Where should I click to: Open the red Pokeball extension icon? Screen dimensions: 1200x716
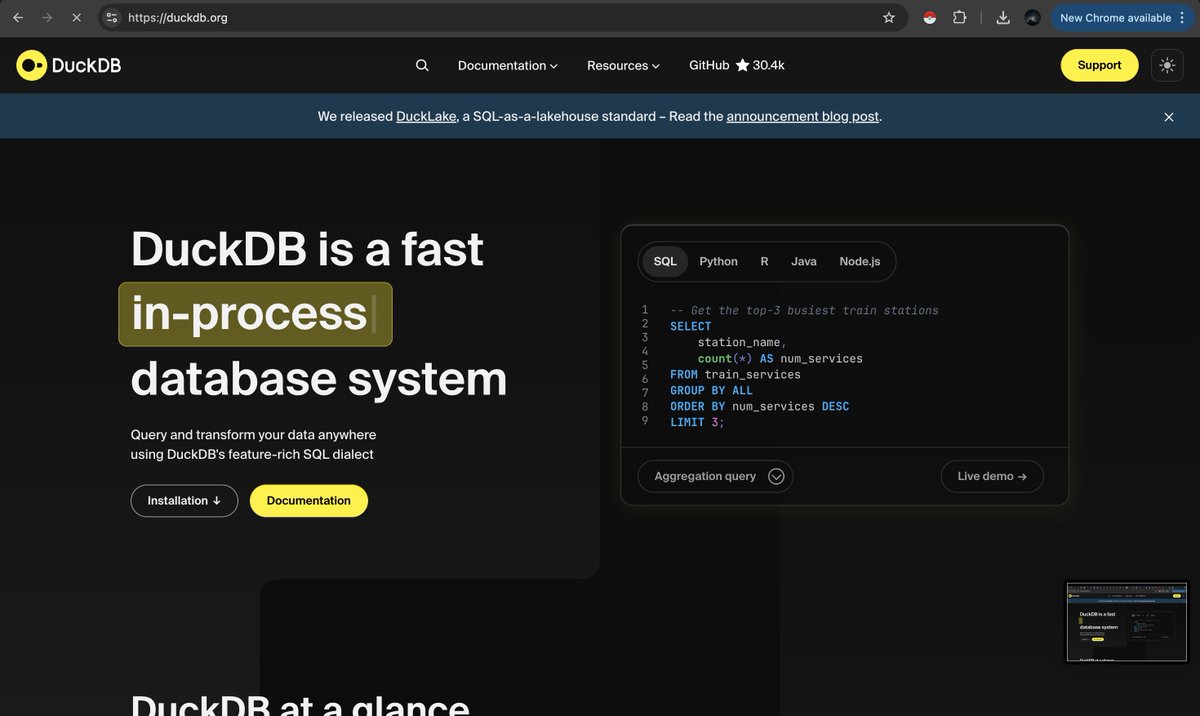point(930,17)
